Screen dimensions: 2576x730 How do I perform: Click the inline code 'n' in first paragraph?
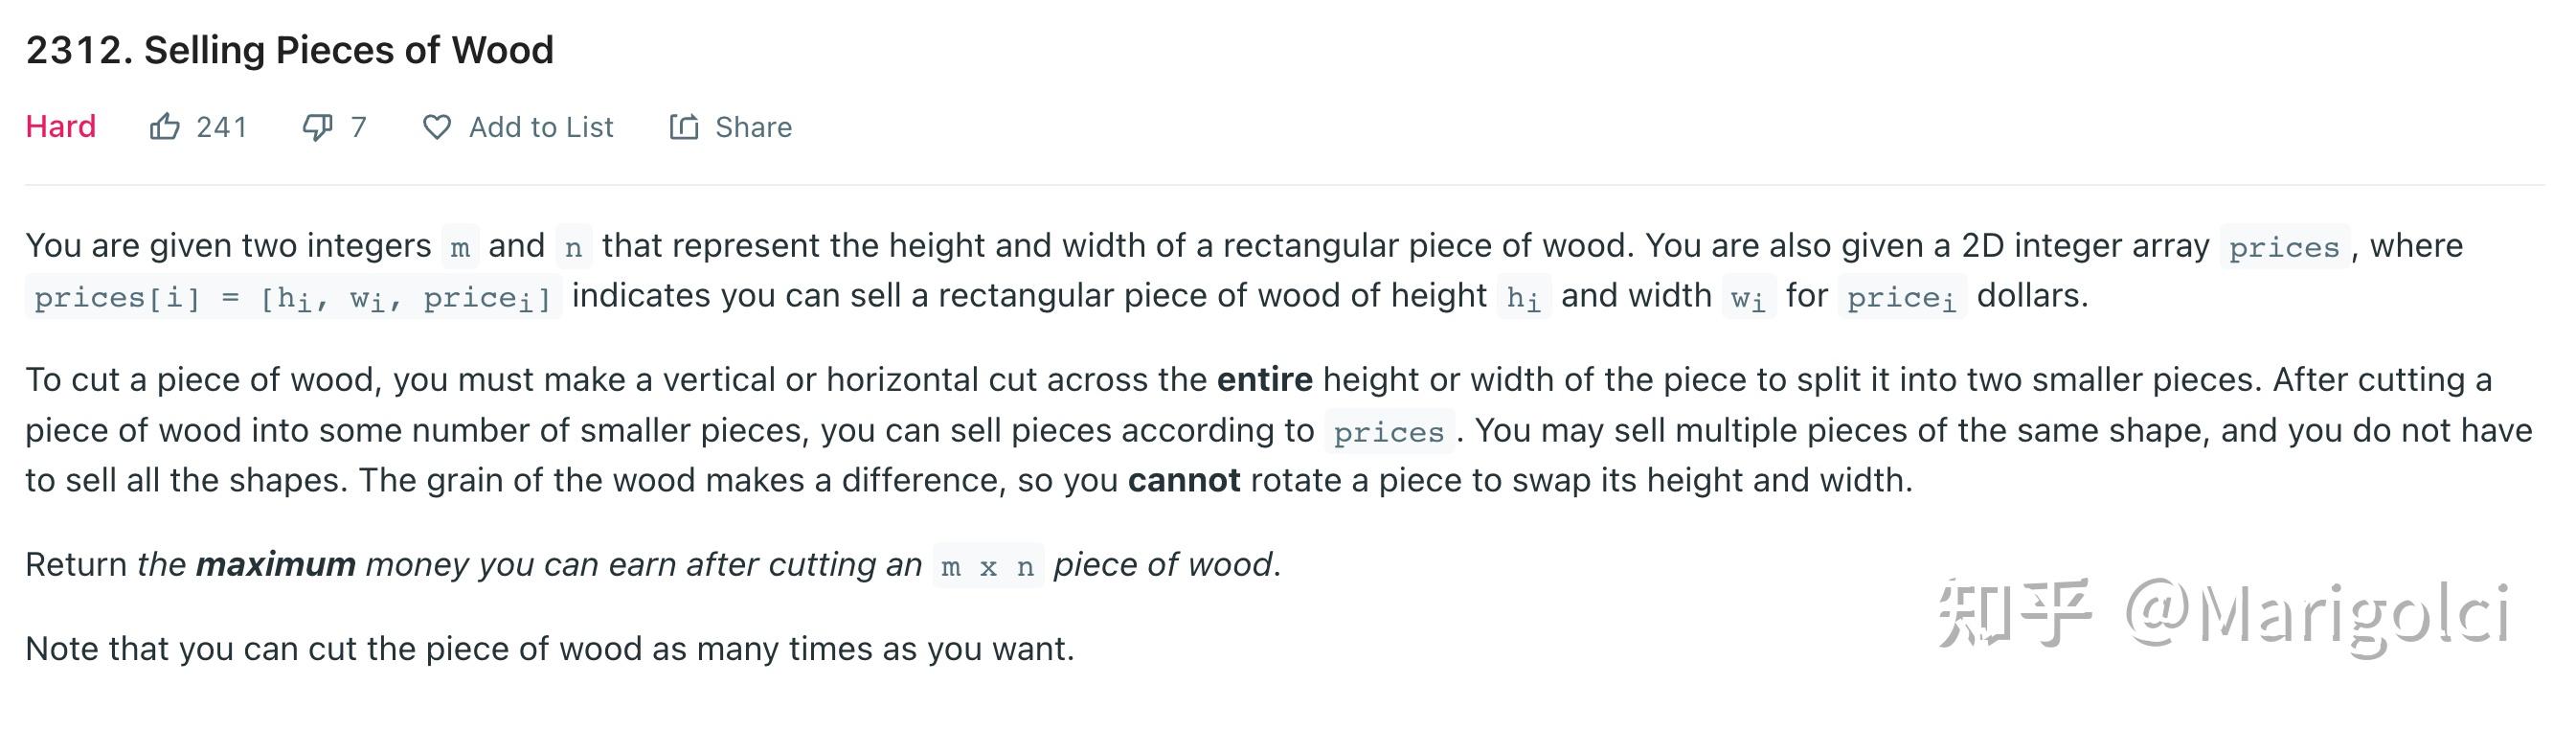pyautogui.click(x=573, y=247)
